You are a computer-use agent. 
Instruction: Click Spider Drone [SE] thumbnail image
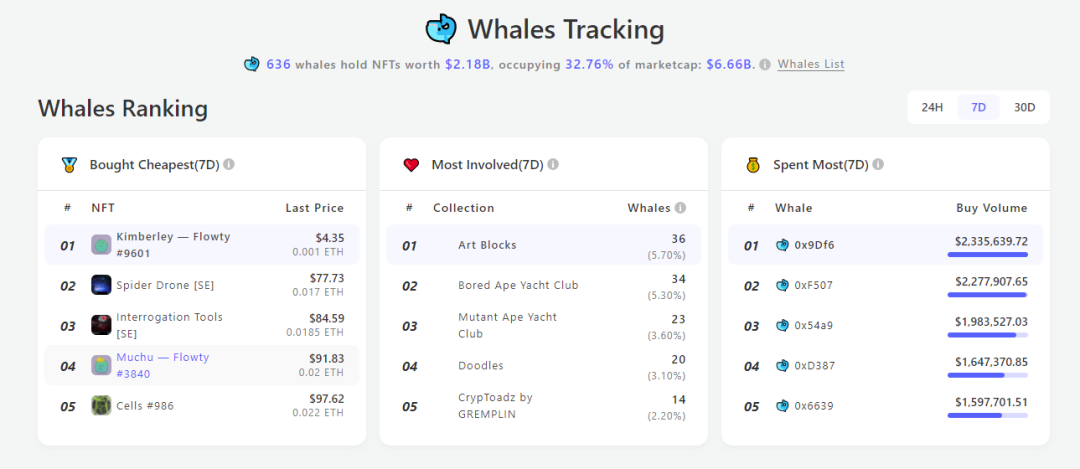coord(101,285)
